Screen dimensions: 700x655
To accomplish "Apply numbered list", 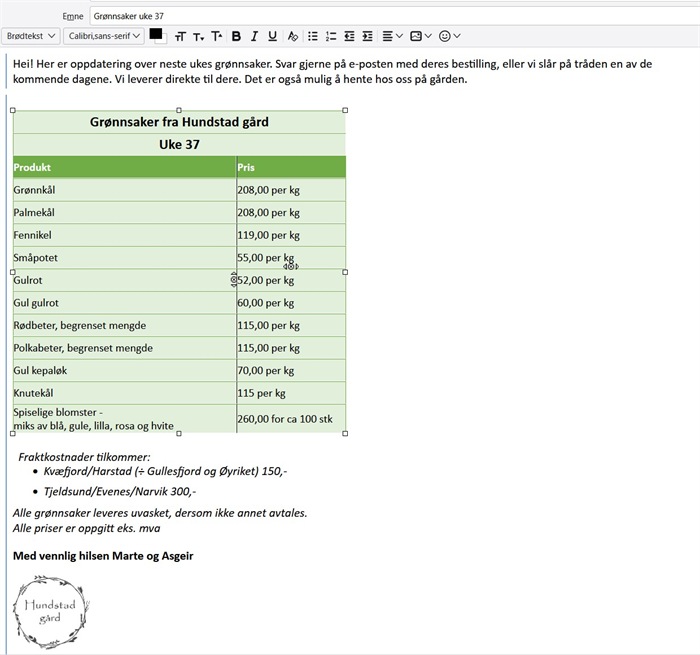I will [331, 36].
